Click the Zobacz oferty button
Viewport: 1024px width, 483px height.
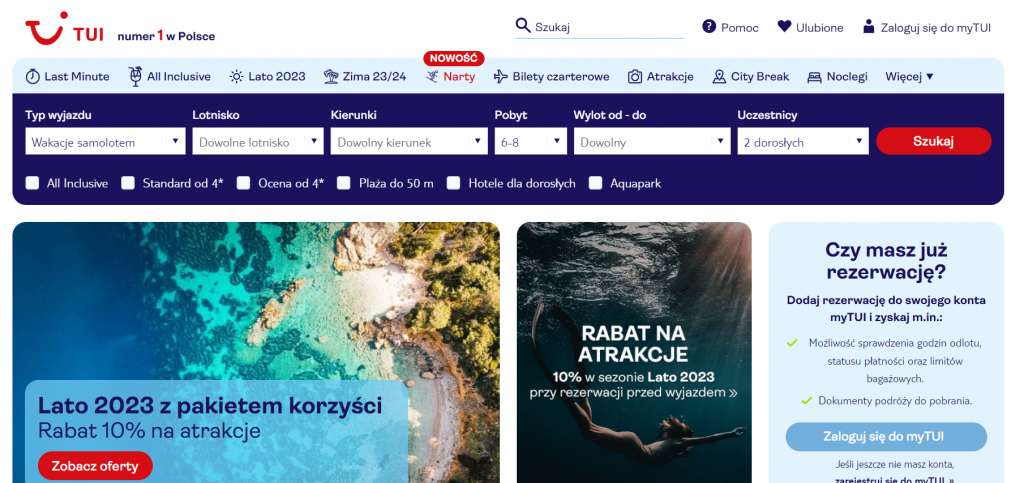pos(95,466)
